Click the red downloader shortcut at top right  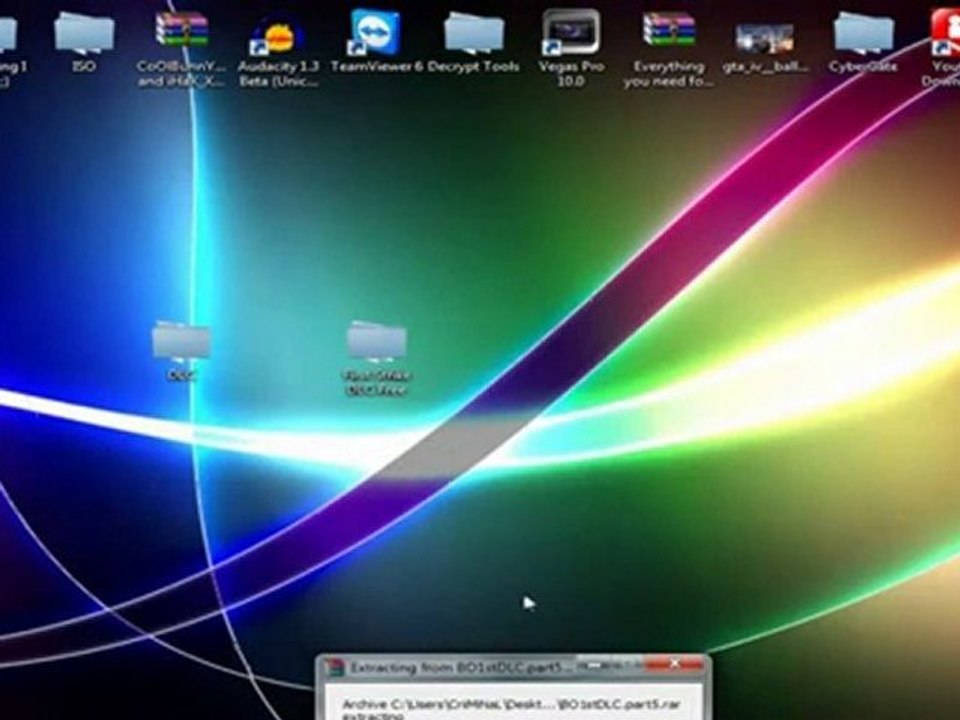click(x=945, y=32)
